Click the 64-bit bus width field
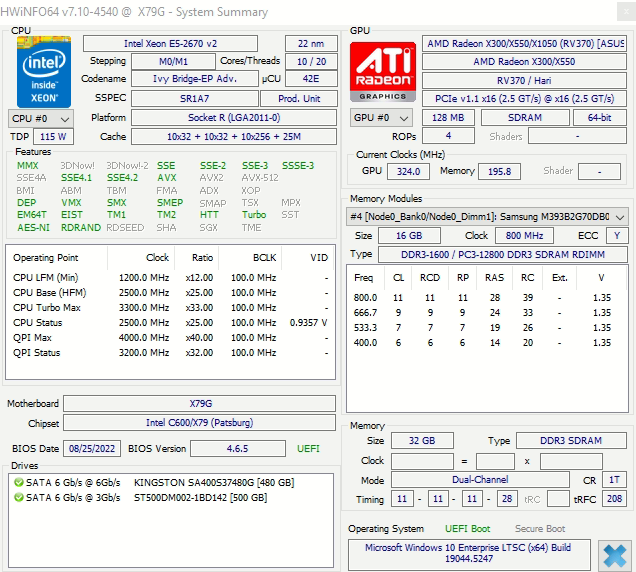 (600, 118)
